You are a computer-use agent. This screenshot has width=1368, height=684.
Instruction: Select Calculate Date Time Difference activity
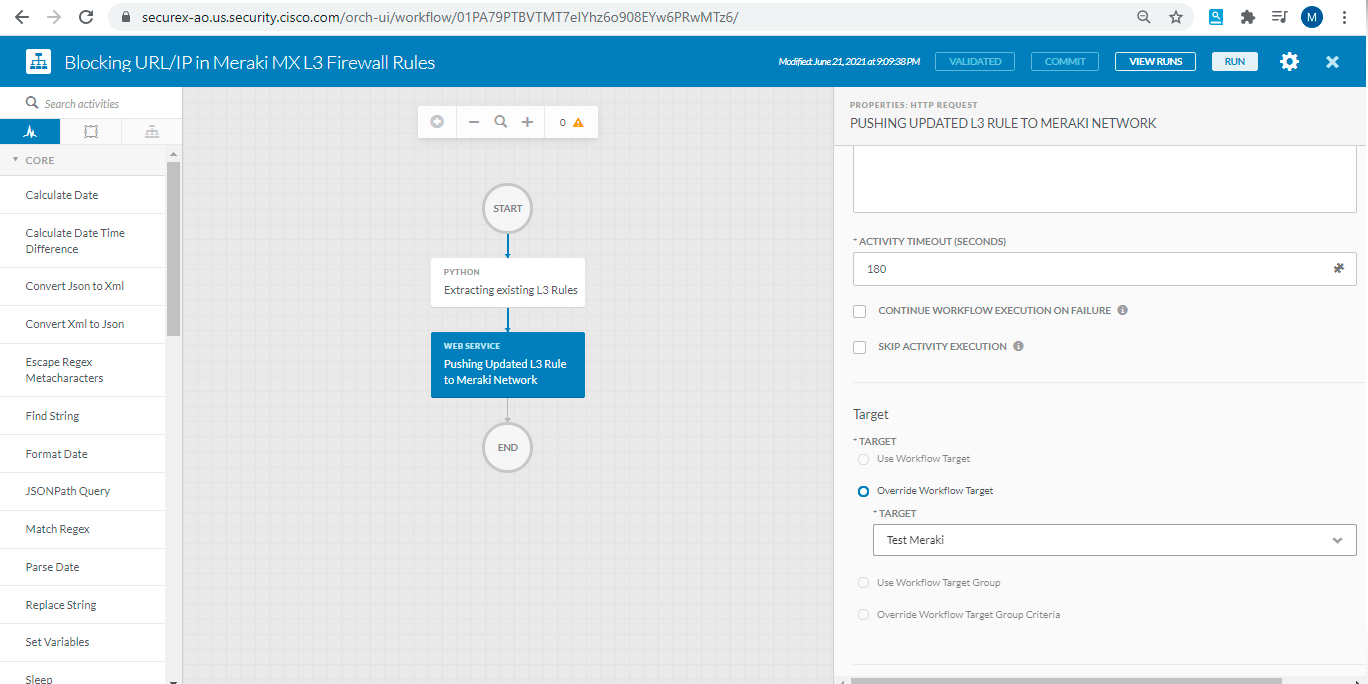tap(83, 241)
